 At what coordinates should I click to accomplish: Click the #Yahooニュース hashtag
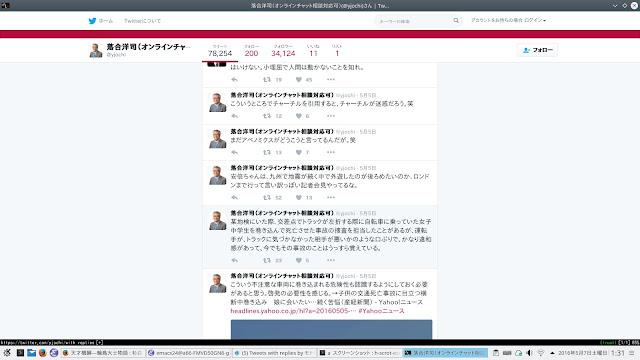click(x=382, y=311)
